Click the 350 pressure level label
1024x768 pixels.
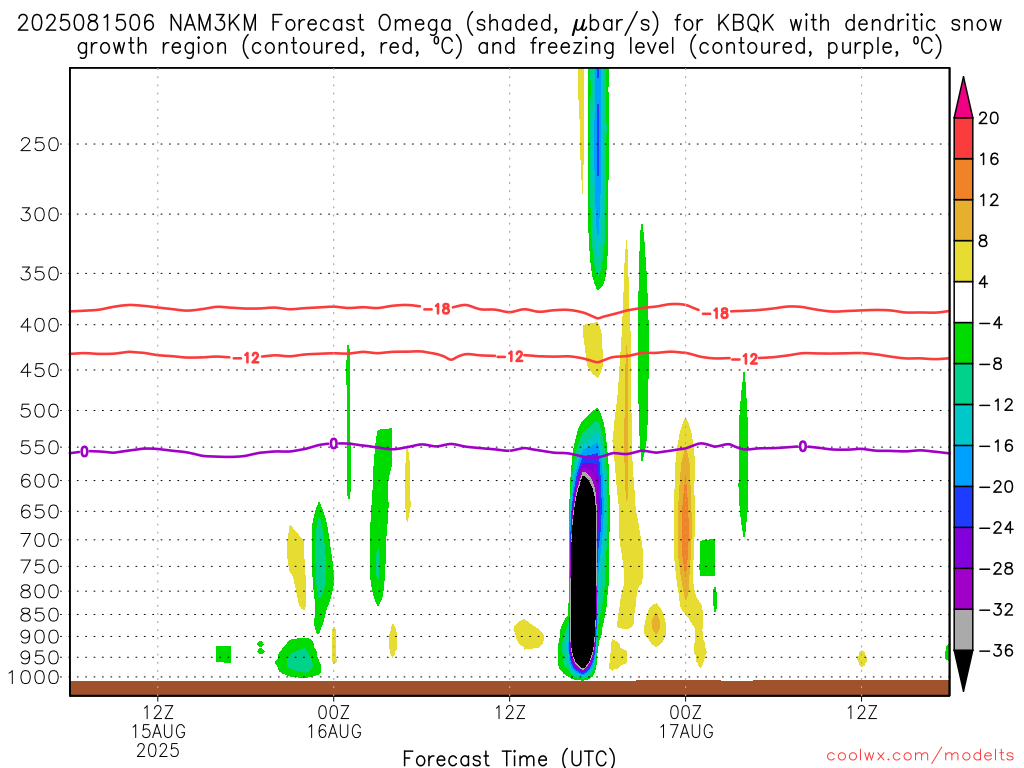40,274
